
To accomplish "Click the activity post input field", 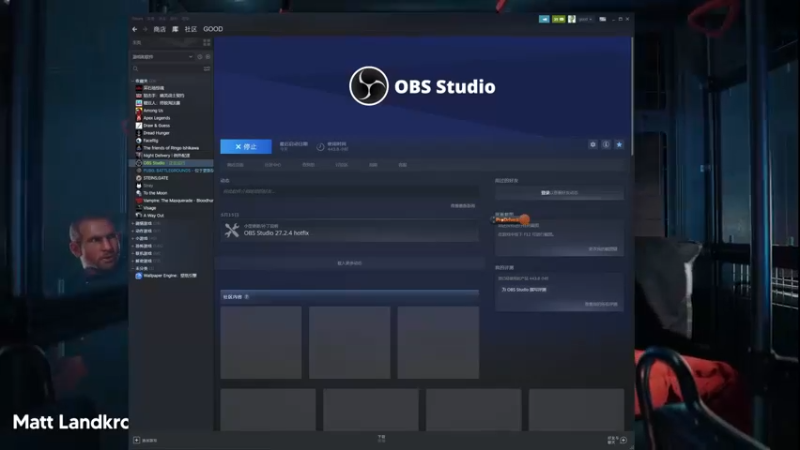I will click(349, 191).
